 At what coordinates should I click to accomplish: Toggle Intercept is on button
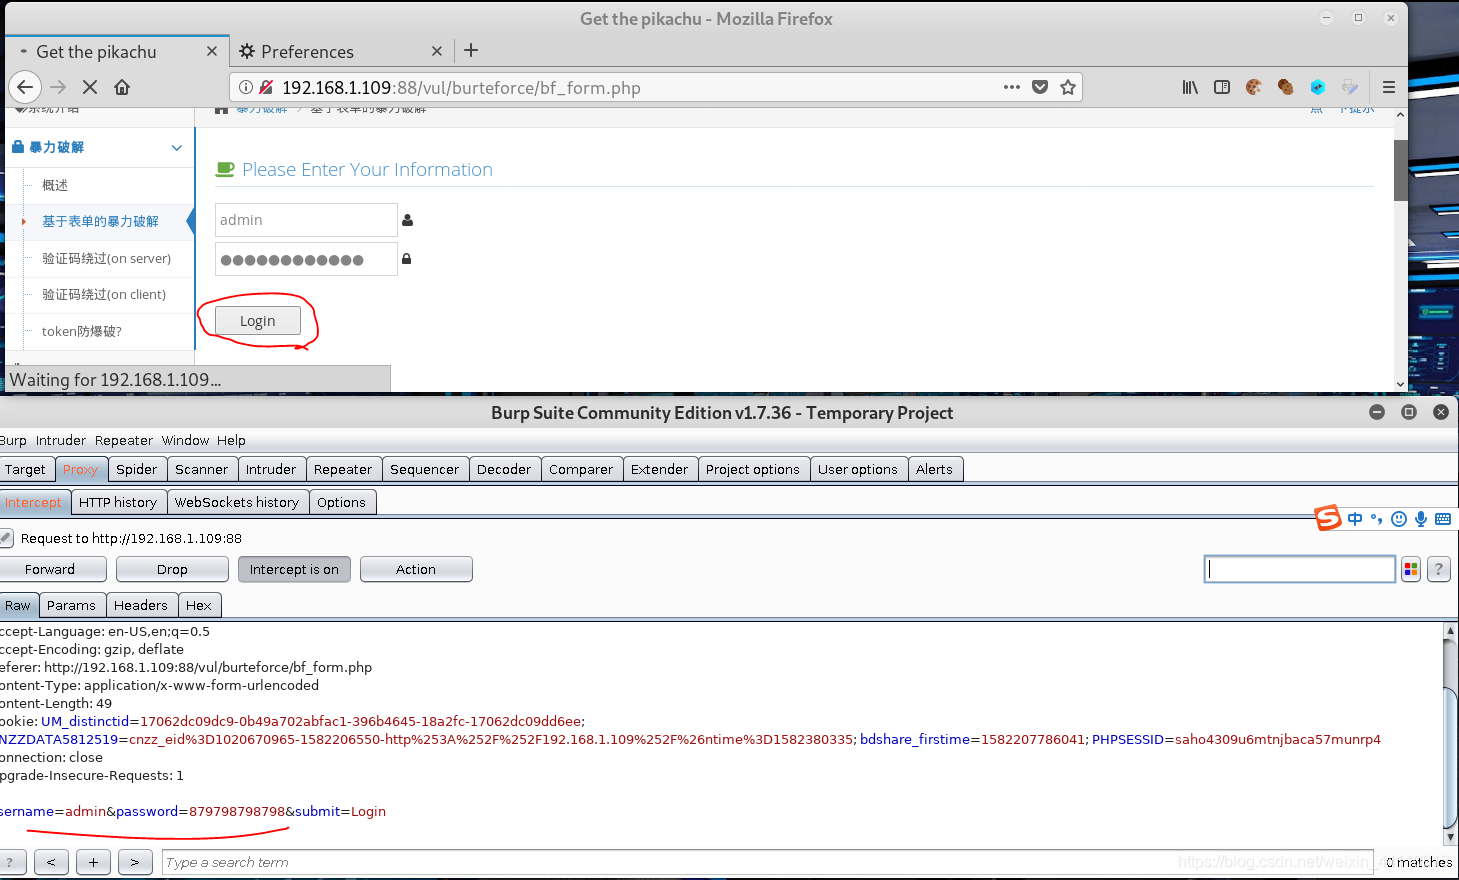click(294, 569)
